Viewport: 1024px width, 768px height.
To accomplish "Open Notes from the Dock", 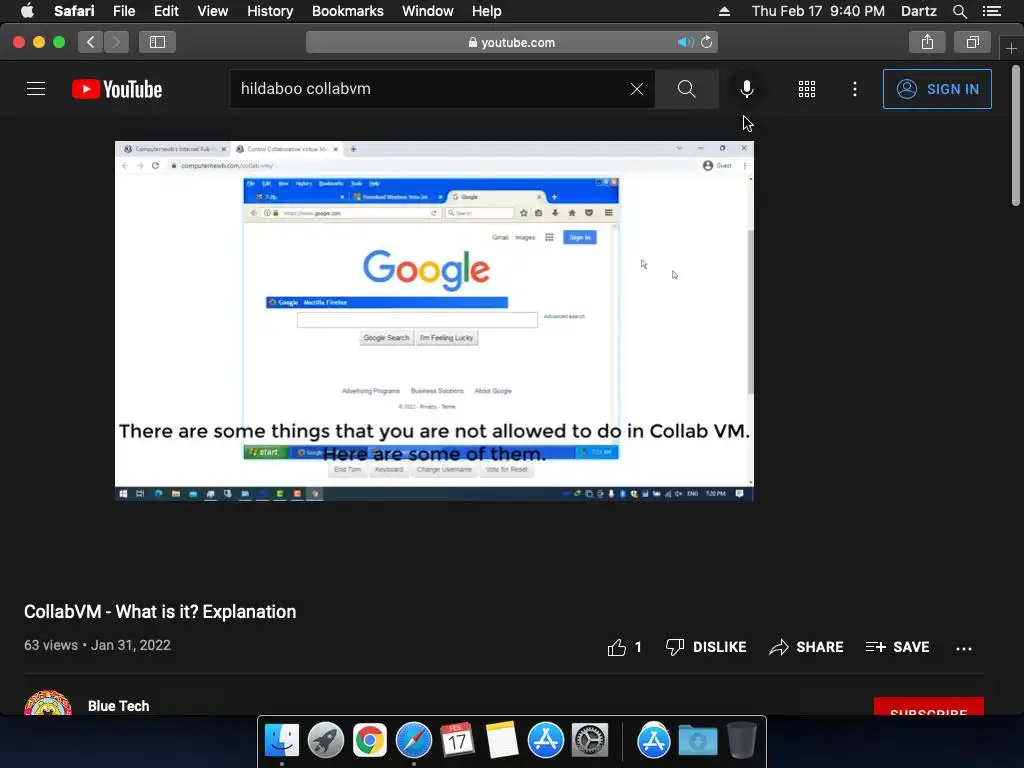I will [x=502, y=741].
